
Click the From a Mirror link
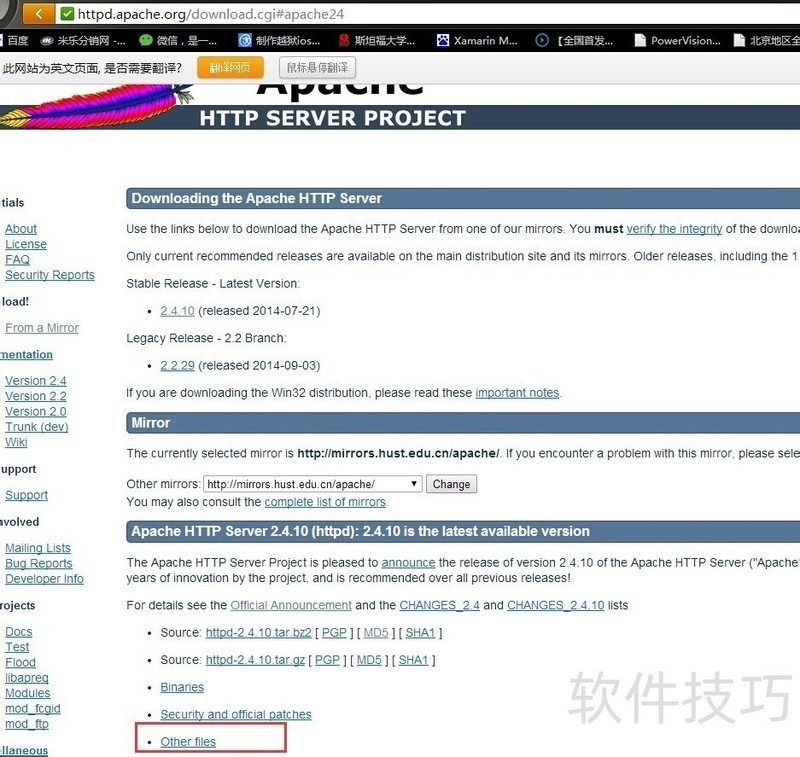coord(42,327)
